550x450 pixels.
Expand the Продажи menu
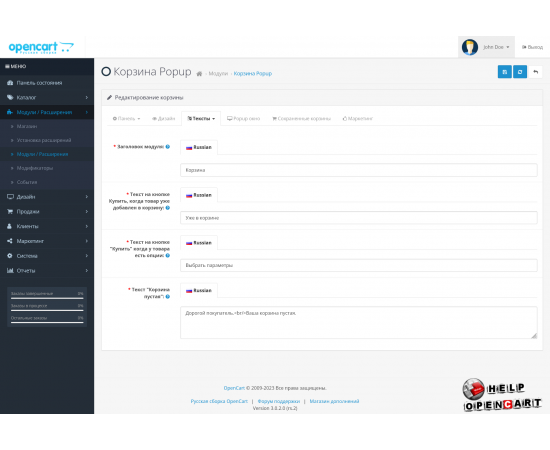click(x=47, y=211)
